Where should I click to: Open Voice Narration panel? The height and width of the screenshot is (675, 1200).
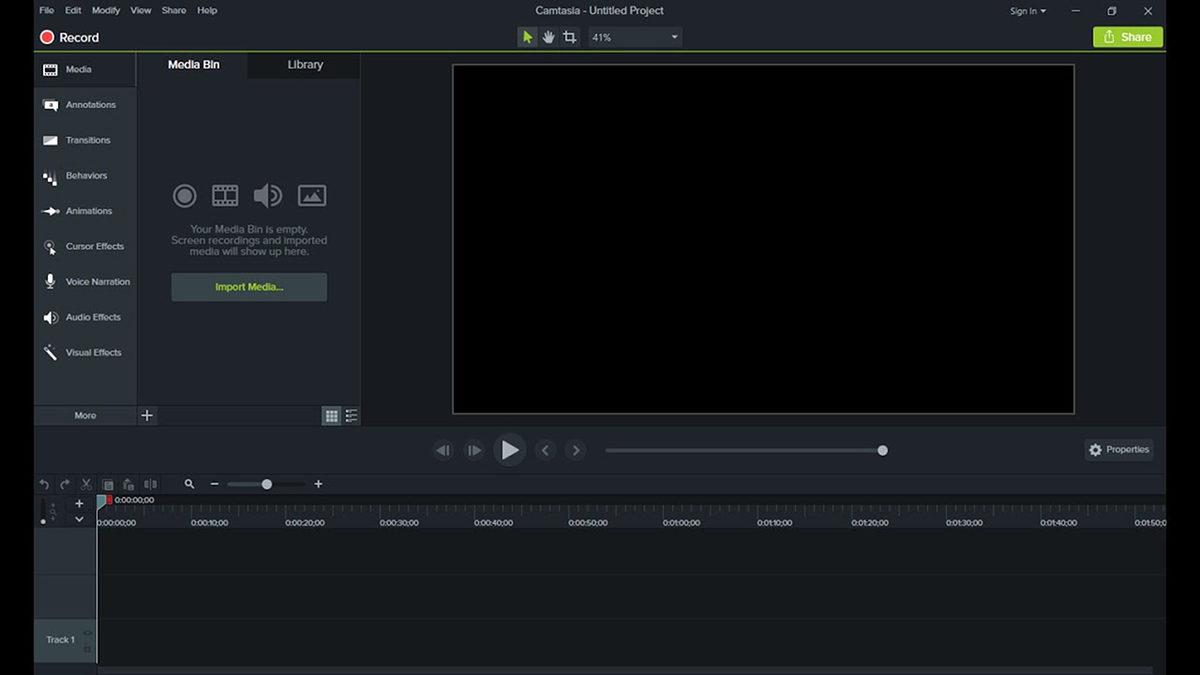coord(85,282)
